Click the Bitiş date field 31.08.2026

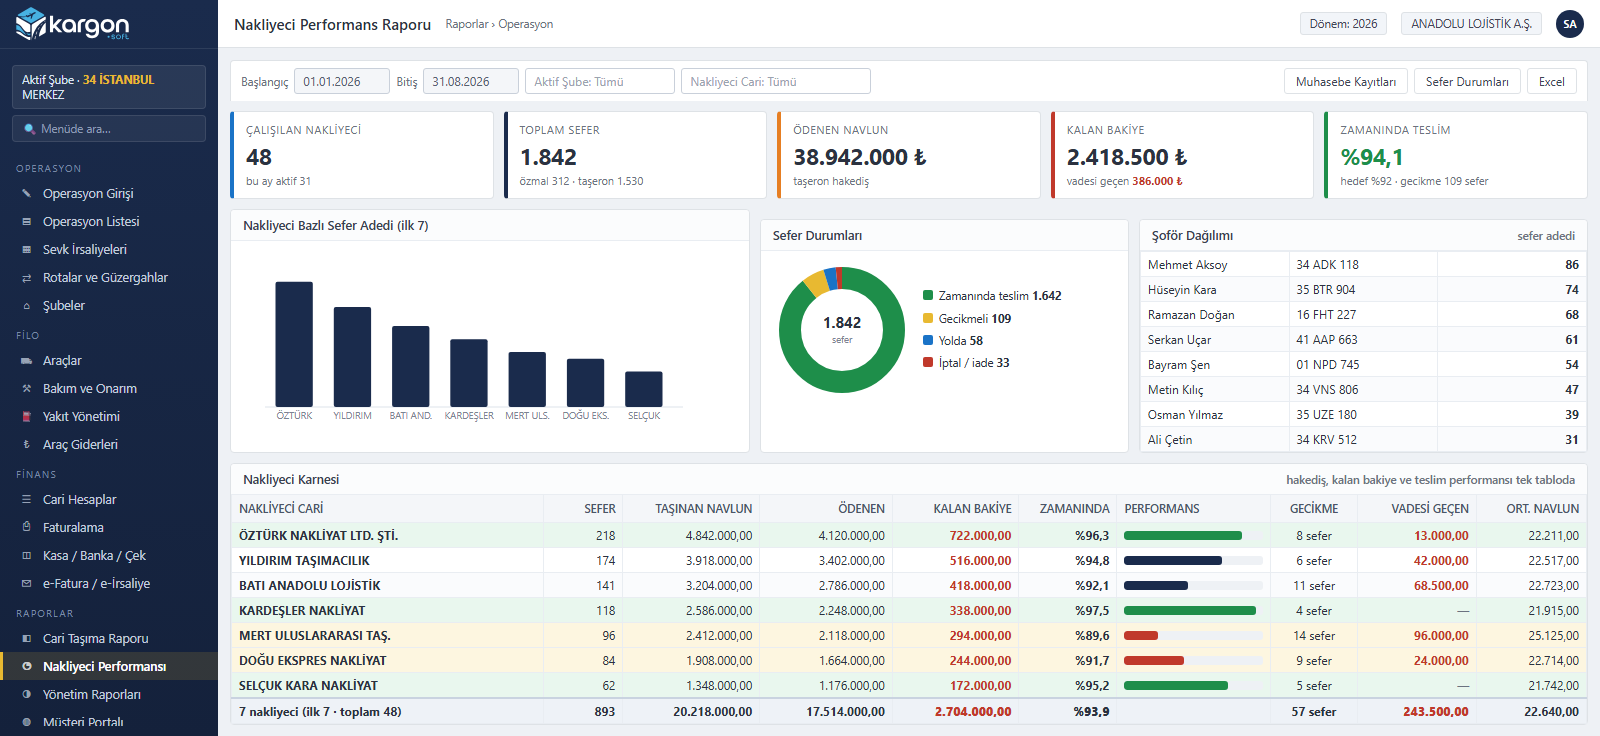pos(471,82)
